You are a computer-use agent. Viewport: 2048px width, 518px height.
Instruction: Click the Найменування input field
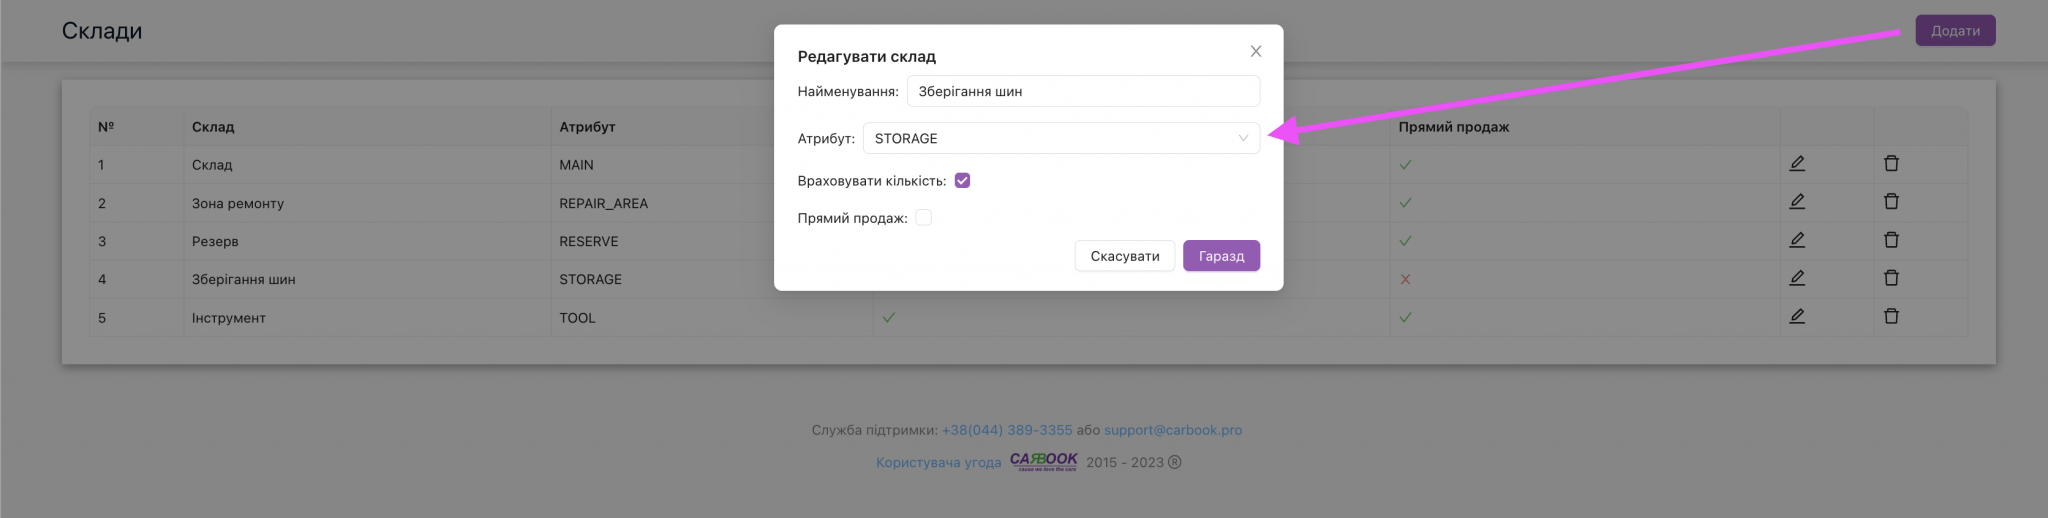point(1083,91)
